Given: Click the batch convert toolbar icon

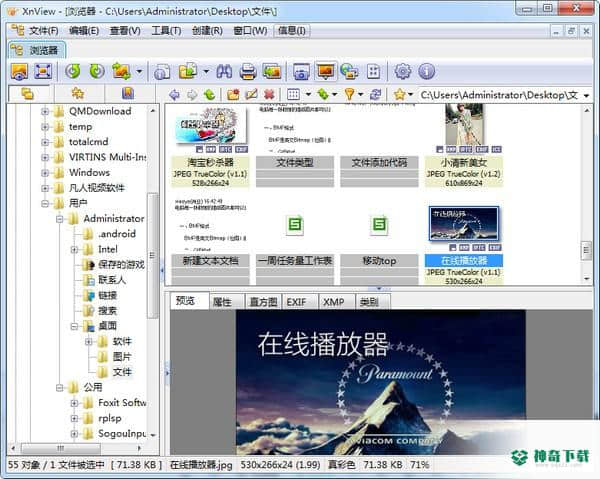Looking at the screenshot, I should pyautogui.click(x=188, y=72).
